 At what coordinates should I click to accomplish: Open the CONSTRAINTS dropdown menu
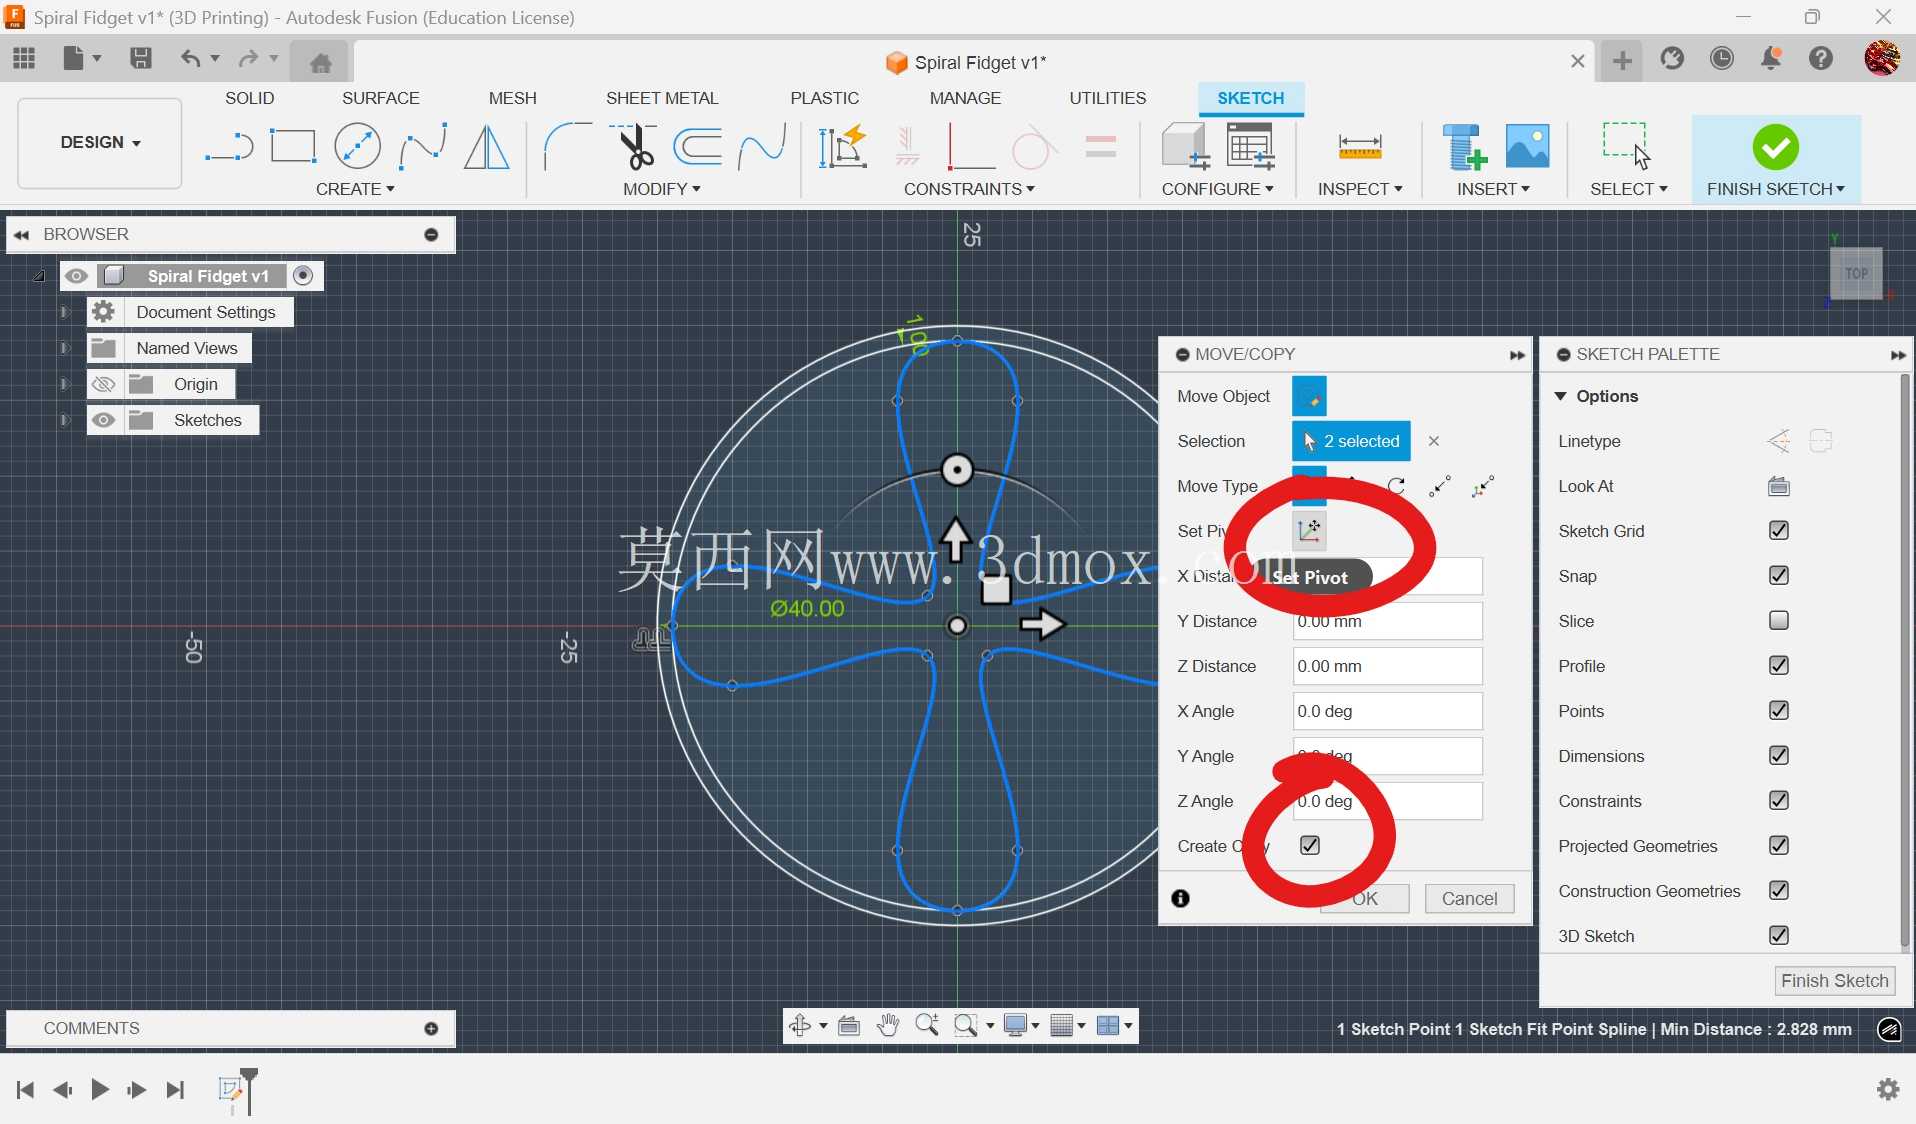[969, 189]
